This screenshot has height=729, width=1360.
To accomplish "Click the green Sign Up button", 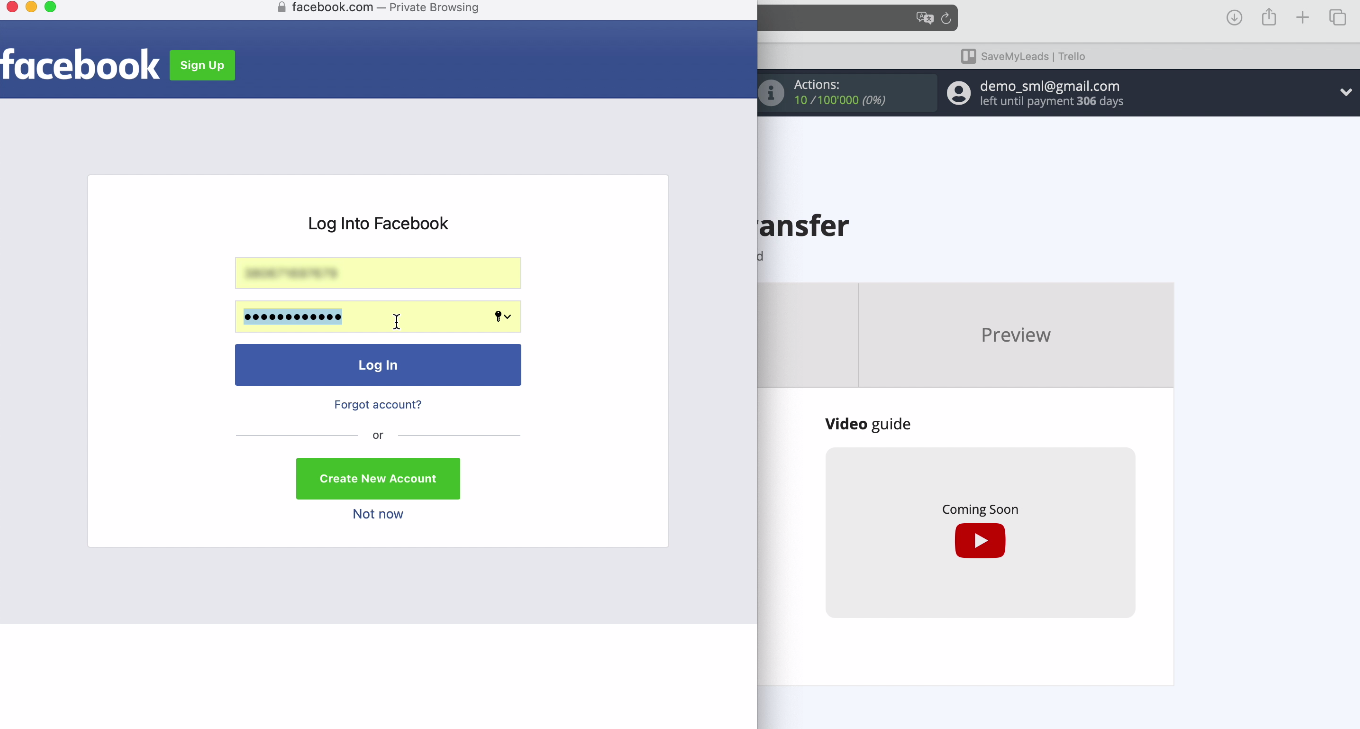I will 202,65.
